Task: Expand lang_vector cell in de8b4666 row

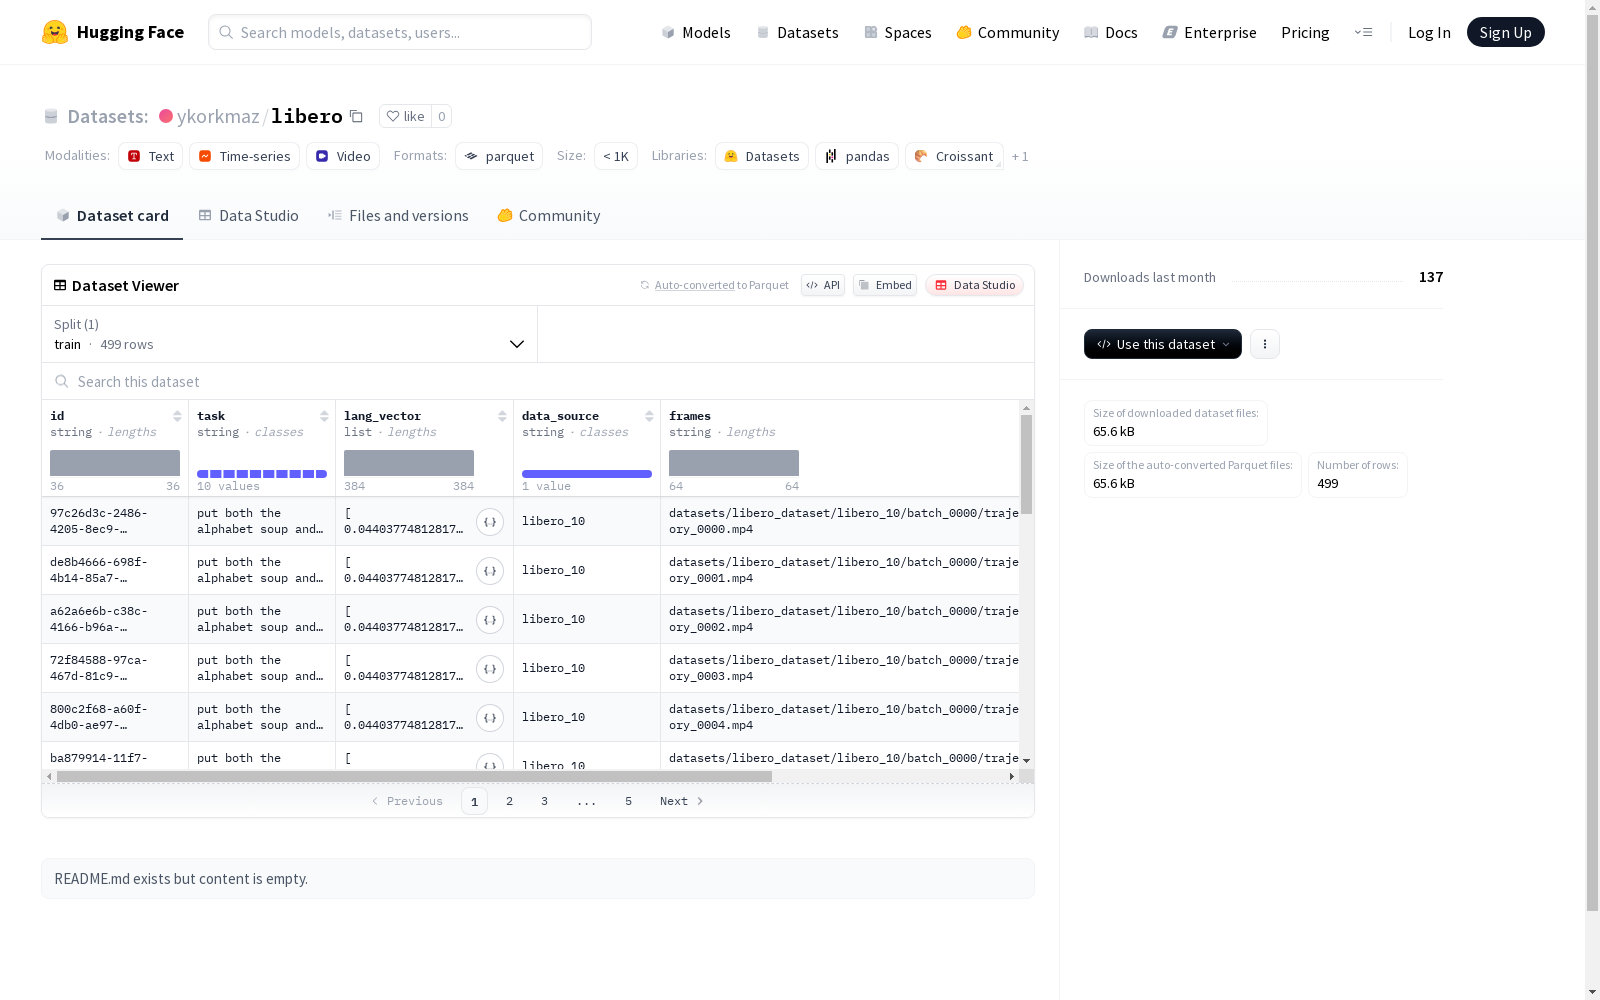Action: click(490, 570)
